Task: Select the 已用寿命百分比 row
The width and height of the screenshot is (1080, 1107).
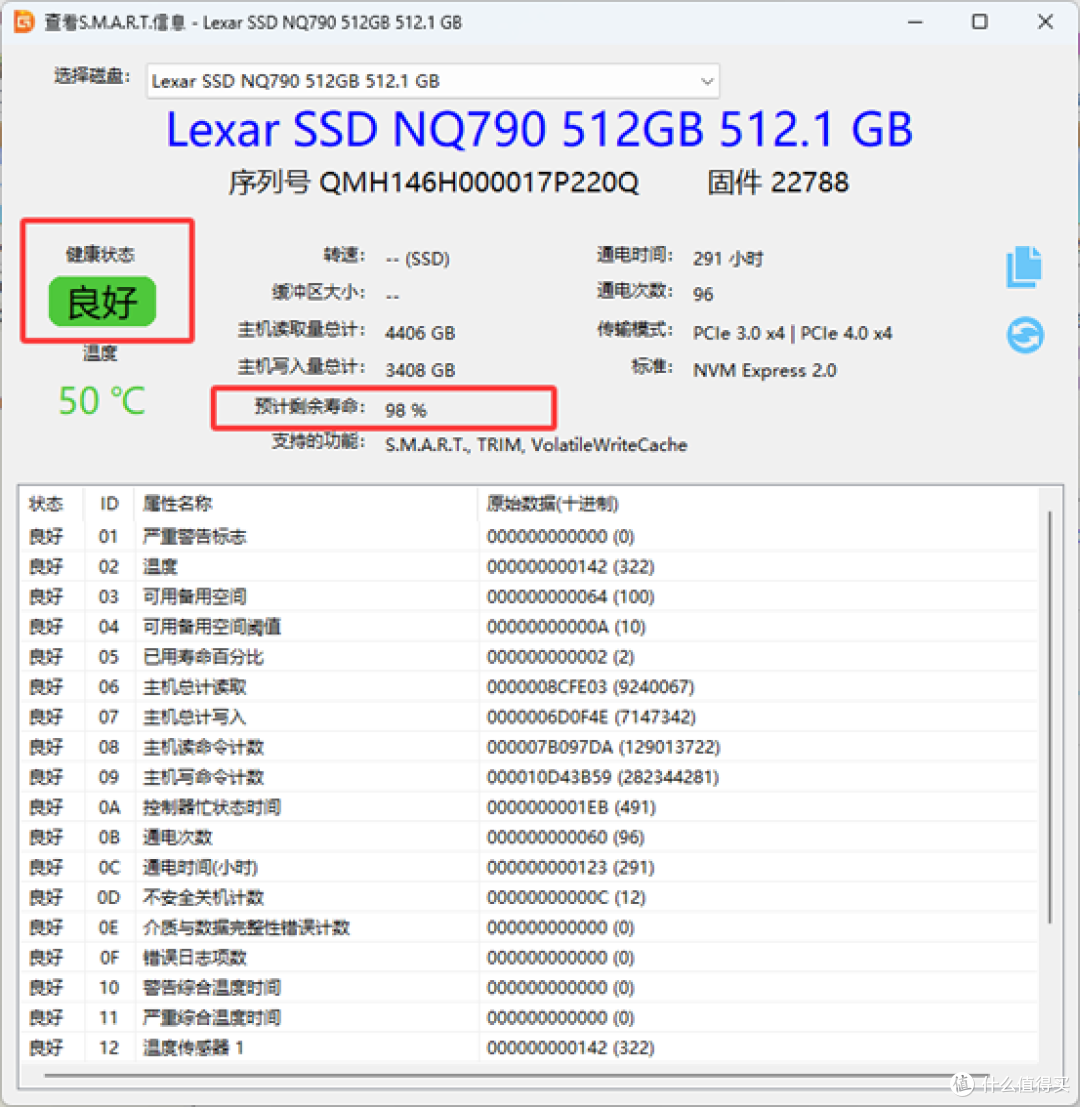Action: [529, 657]
